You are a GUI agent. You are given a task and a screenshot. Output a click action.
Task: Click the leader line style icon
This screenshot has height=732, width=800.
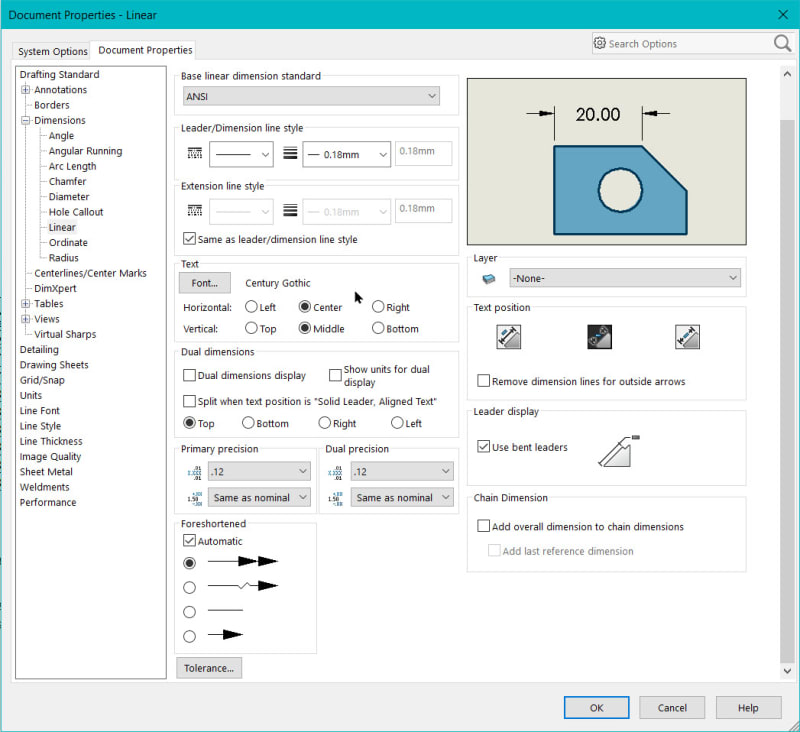195,153
